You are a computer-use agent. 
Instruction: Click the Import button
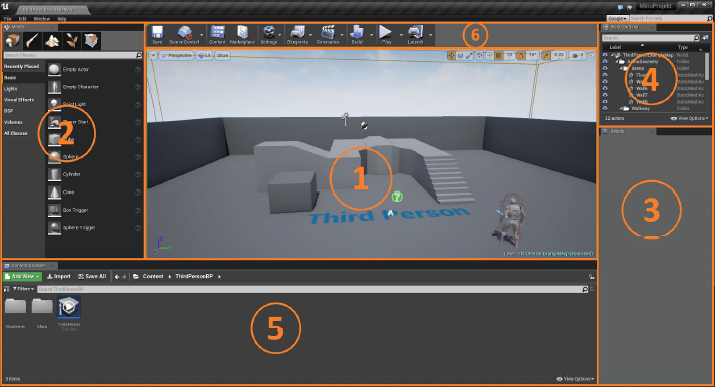click(x=59, y=276)
